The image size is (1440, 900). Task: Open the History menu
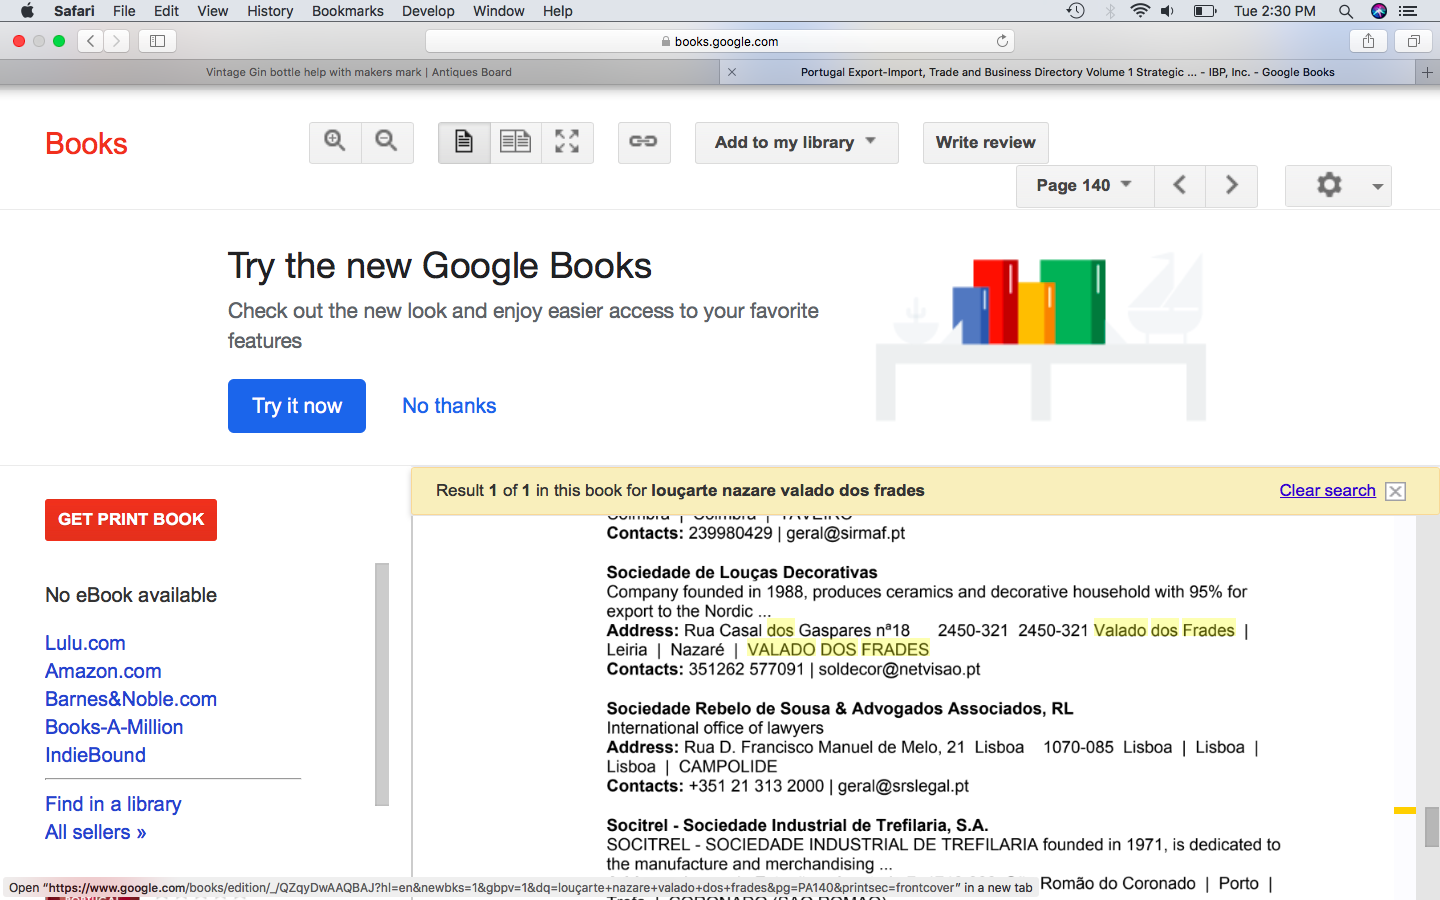[x=270, y=11]
